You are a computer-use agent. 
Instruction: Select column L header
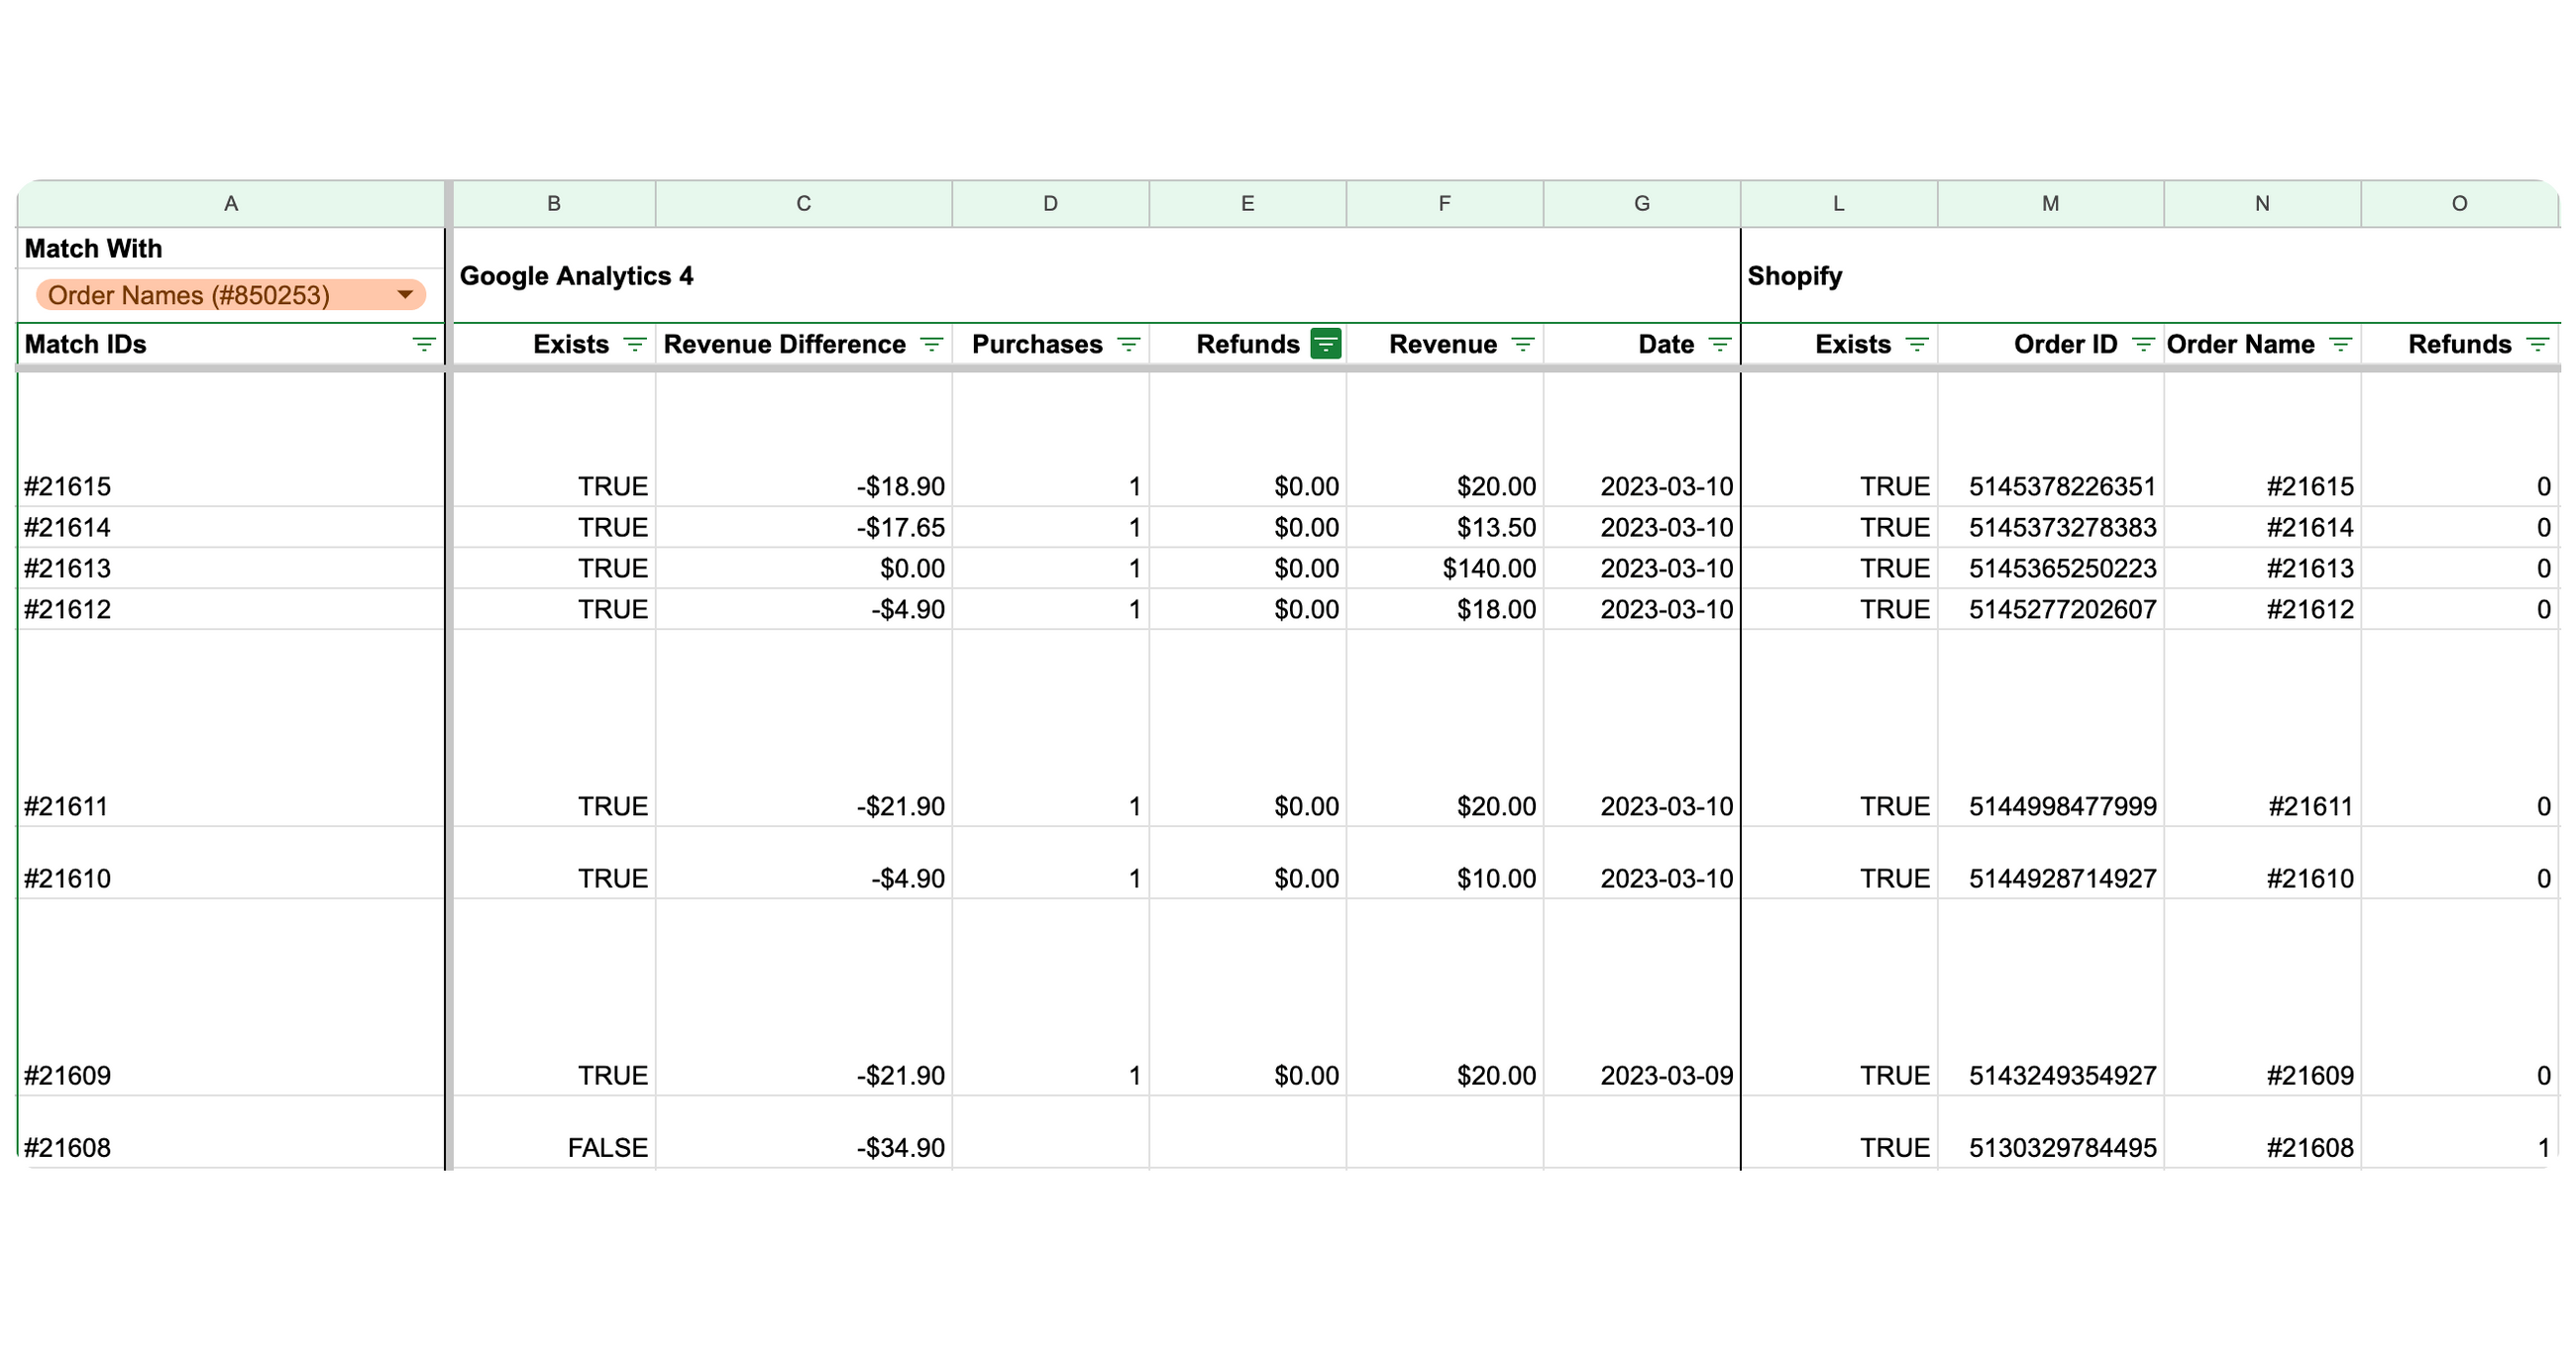(1838, 204)
